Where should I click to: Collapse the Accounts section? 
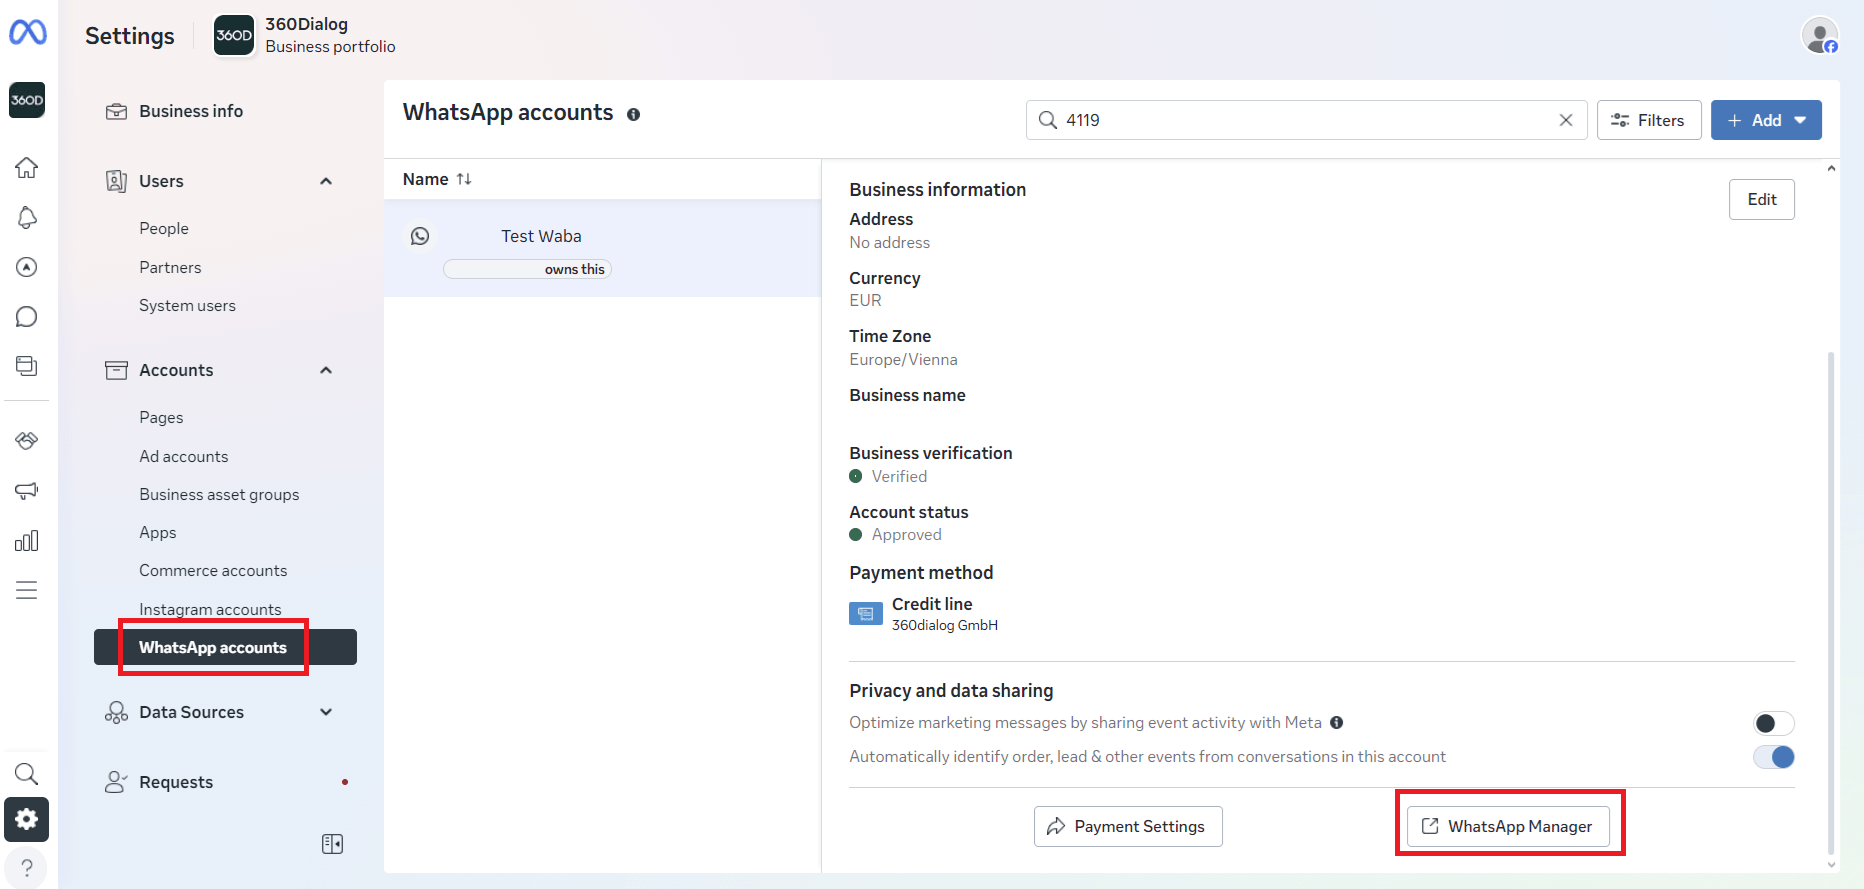tap(326, 370)
